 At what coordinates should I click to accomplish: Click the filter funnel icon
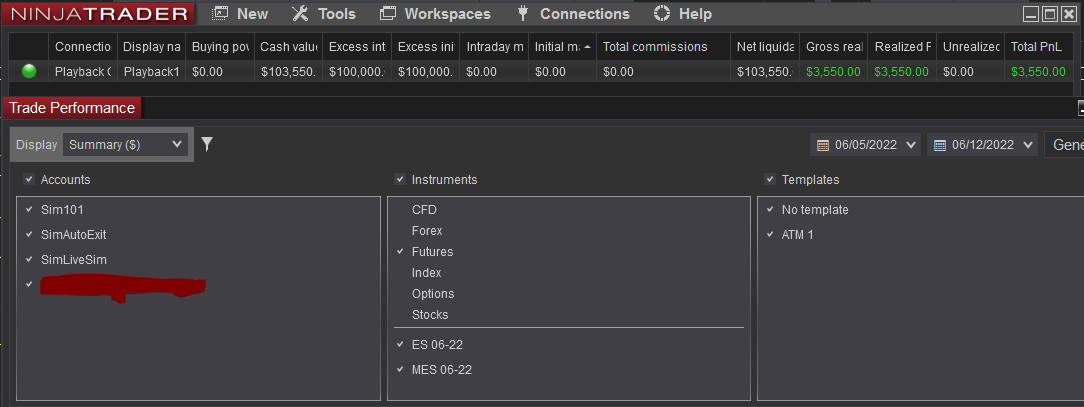click(x=207, y=144)
